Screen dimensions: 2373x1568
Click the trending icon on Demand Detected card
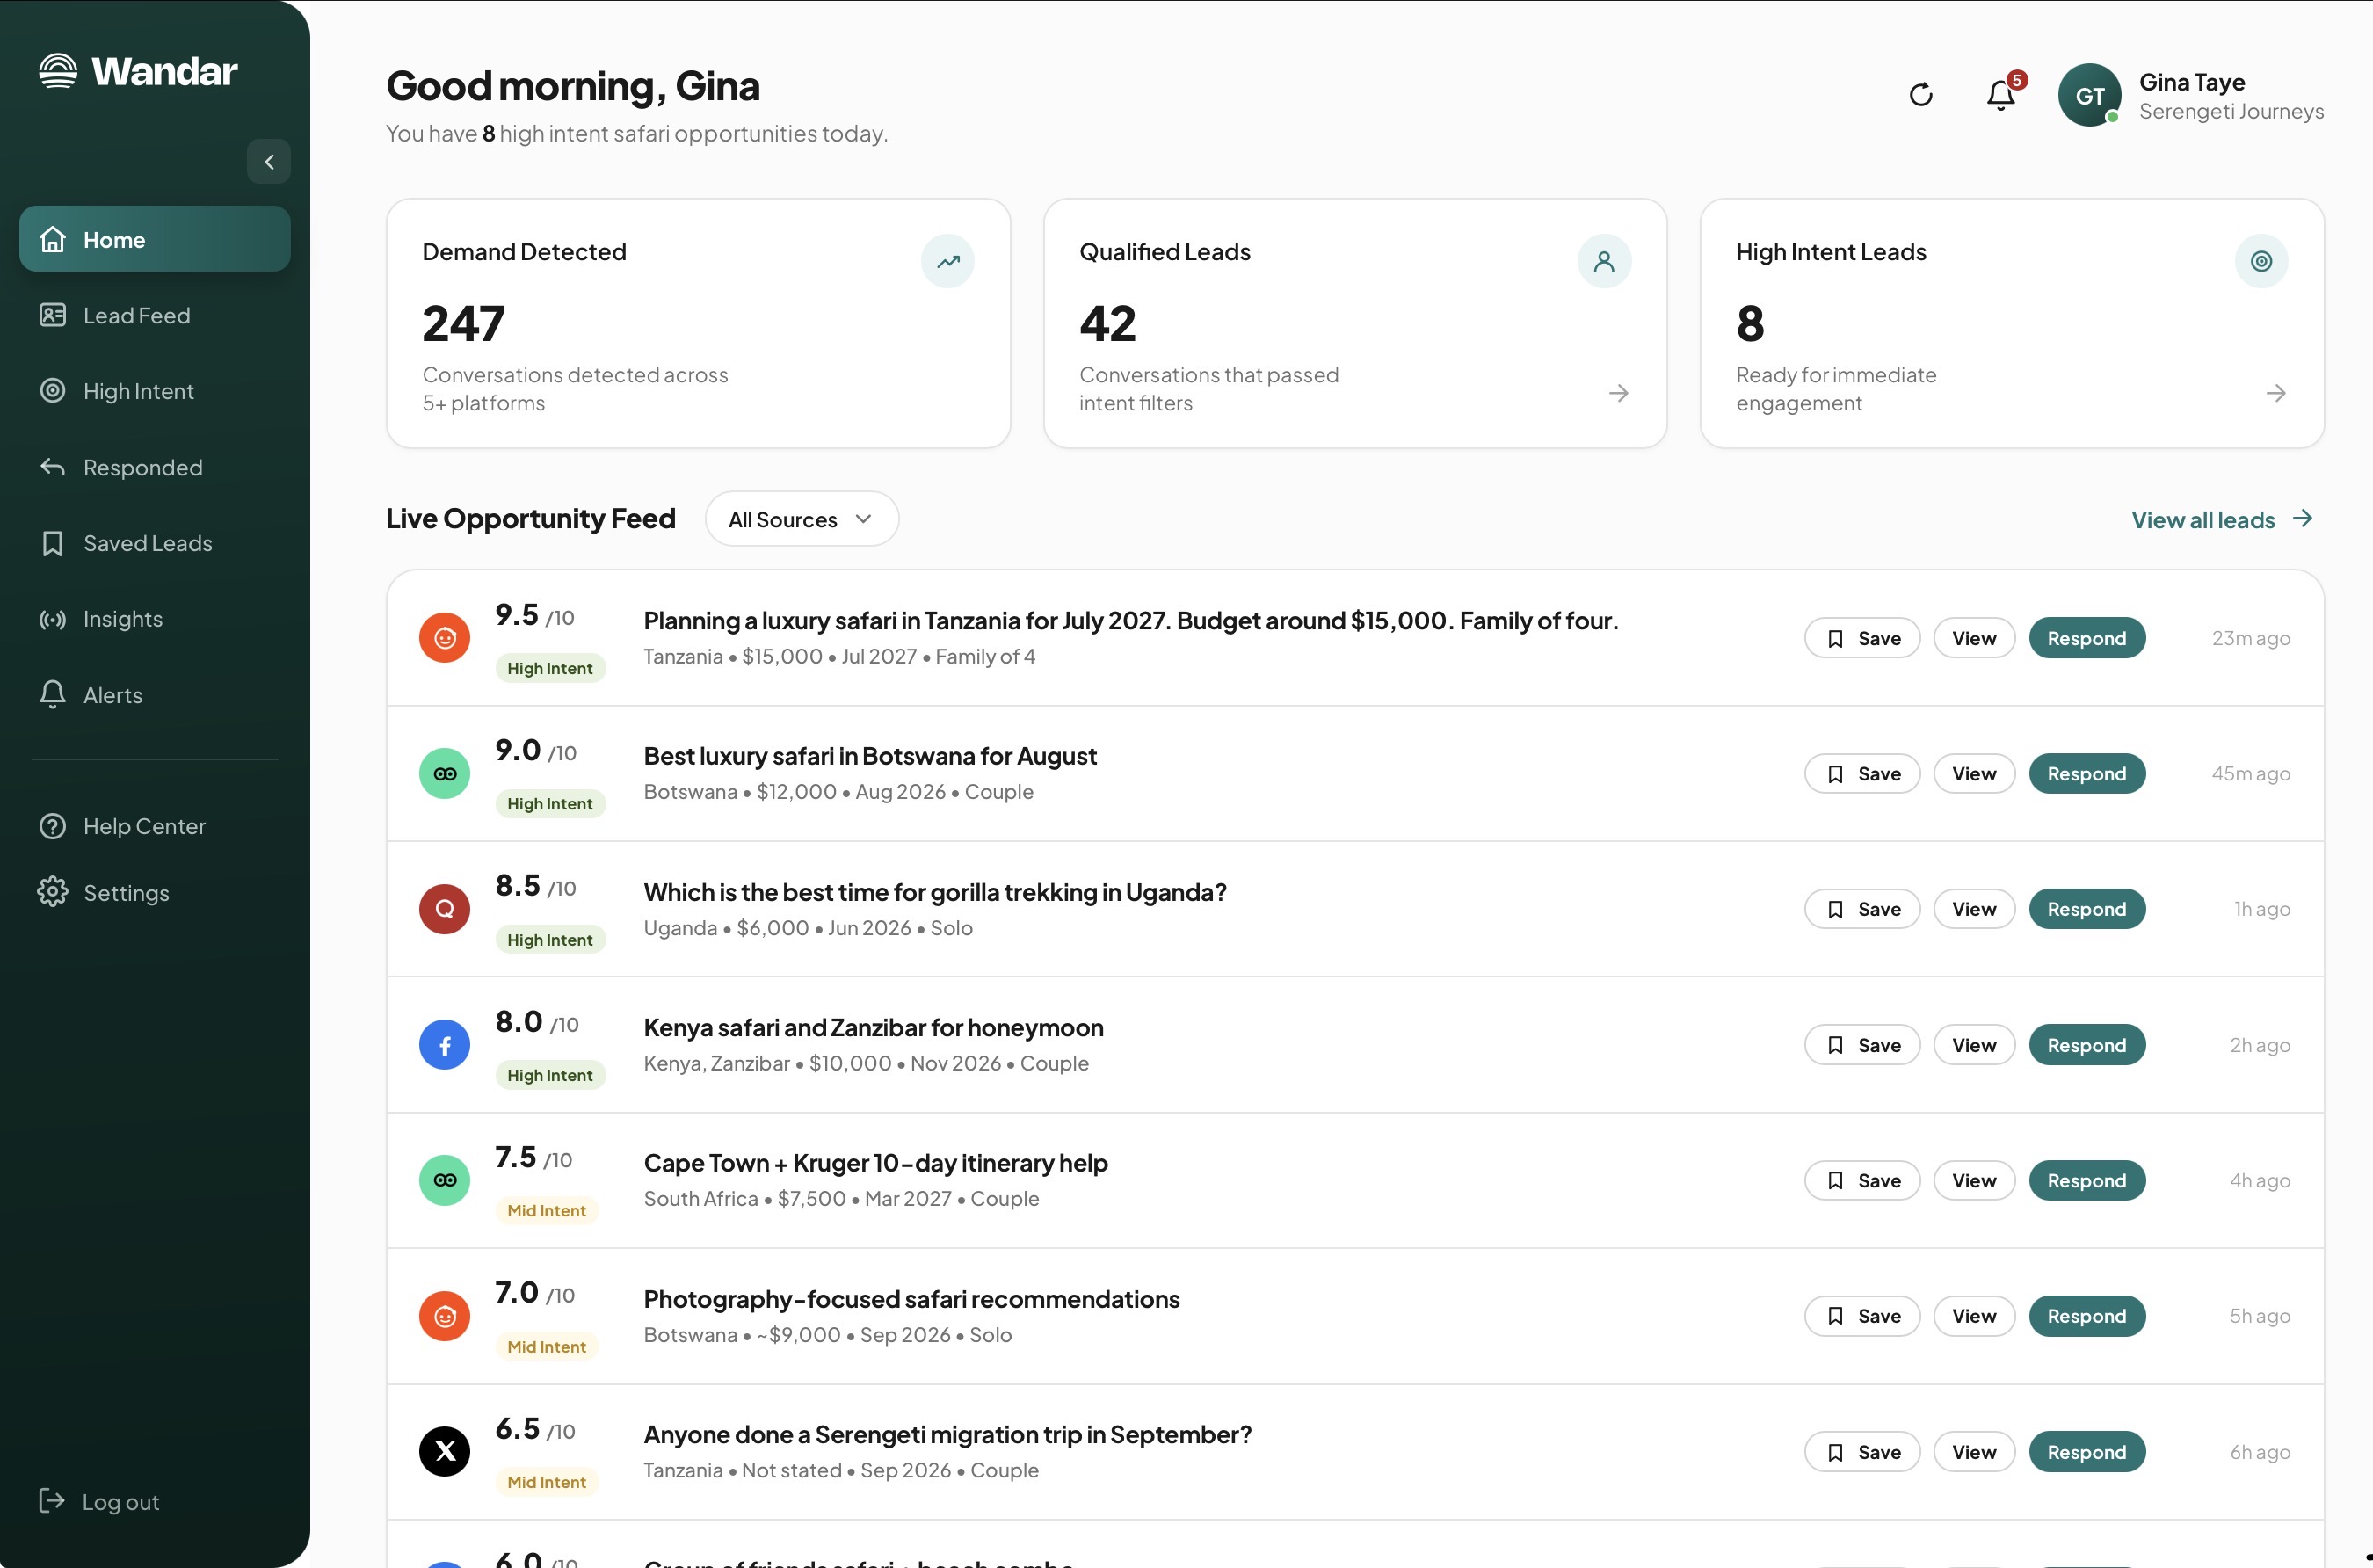[x=948, y=261]
